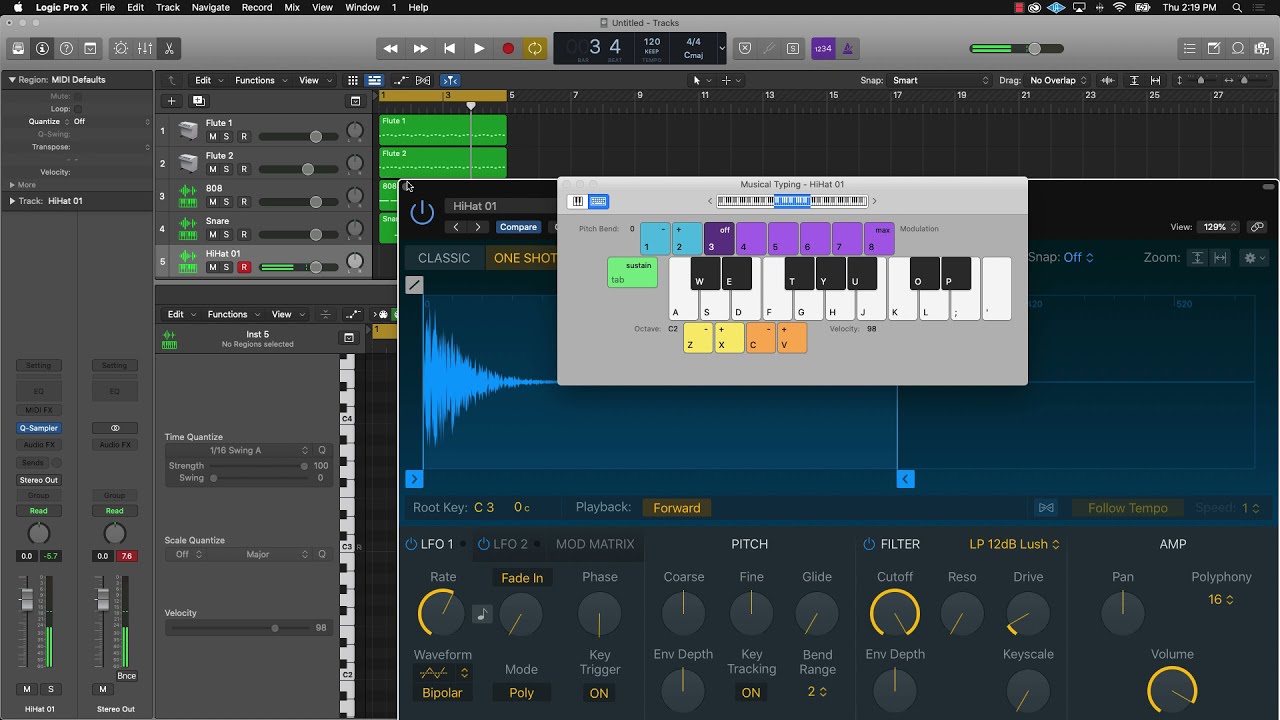Open the Snap Smart dropdown
1280x720 pixels.
tap(942, 80)
